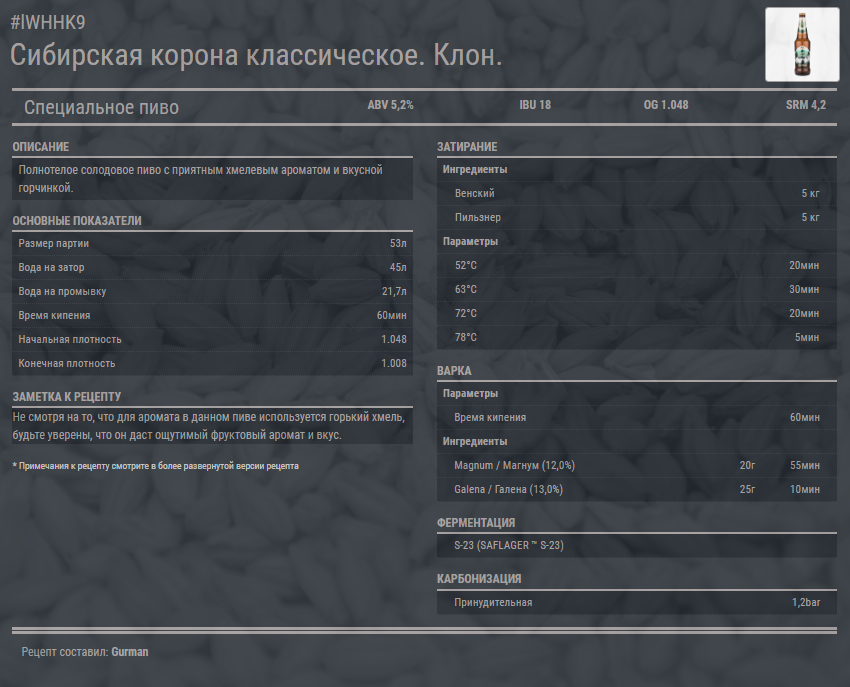Screen dimensions: 850x687
Task: Click the 1,2bar carbonation value
Action: [x=806, y=602]
